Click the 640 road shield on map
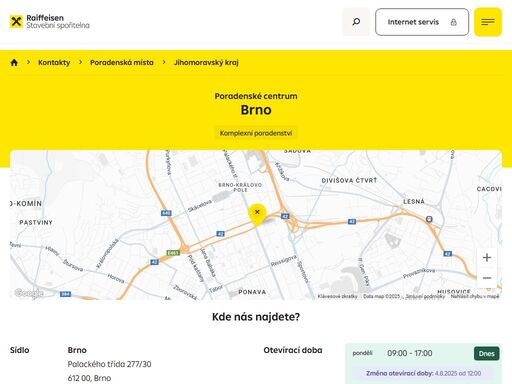The height and width of the screenshot is (384, 512). coord(166,213)
